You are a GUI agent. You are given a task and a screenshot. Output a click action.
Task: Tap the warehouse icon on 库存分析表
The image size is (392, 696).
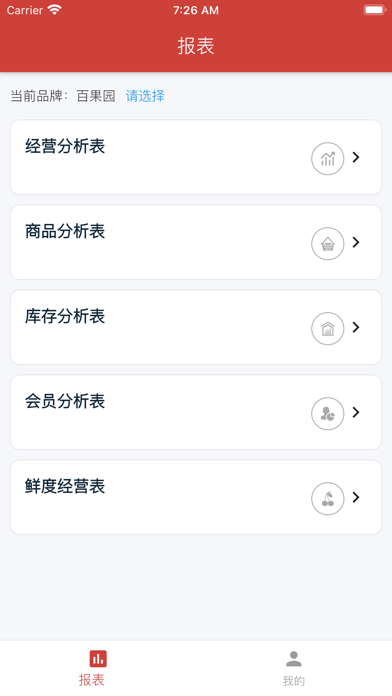pyautogui.click(x=328, y=328)
